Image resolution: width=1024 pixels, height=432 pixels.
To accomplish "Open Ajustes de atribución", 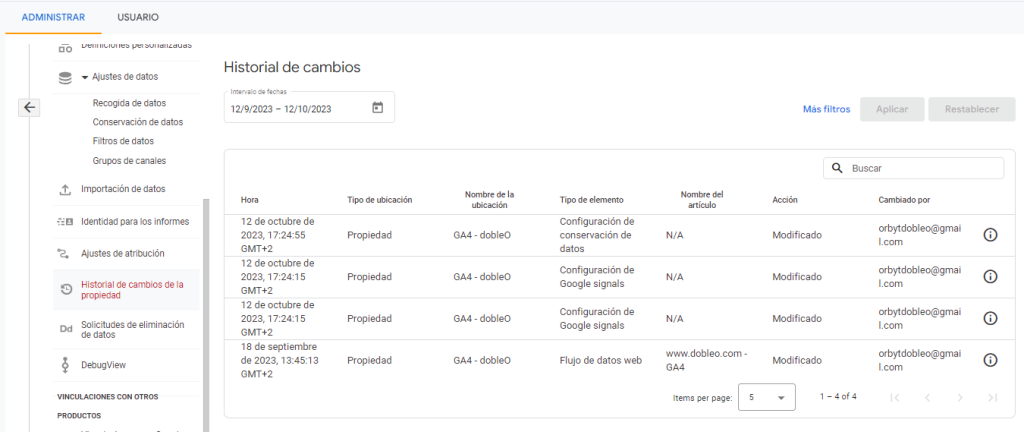I will [x=122, y=254].
